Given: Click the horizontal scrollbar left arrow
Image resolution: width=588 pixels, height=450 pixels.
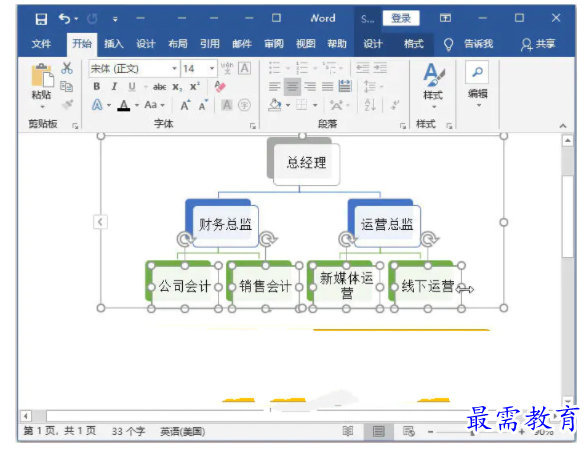Looking at the screenshot, I should pos(26,416).
